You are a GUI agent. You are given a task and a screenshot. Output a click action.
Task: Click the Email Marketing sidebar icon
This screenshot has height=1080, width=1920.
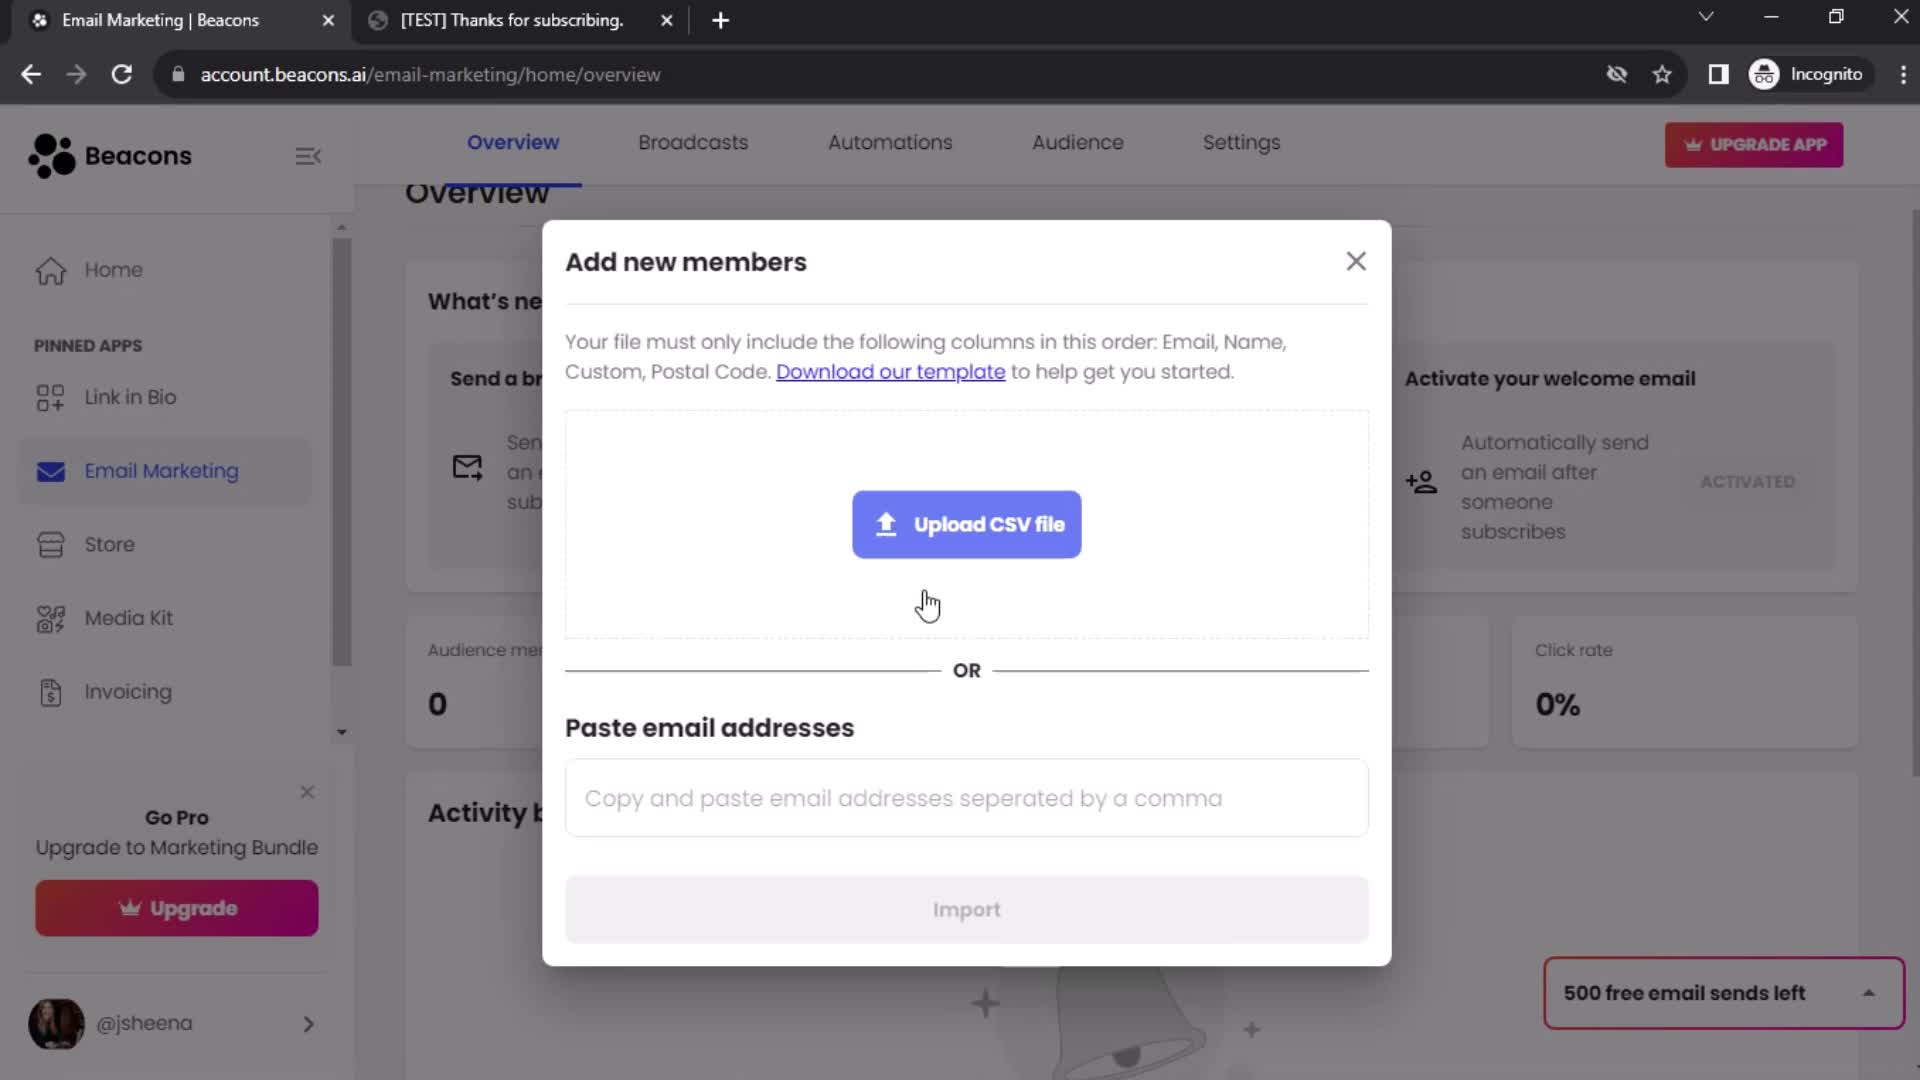pos(49,471)
